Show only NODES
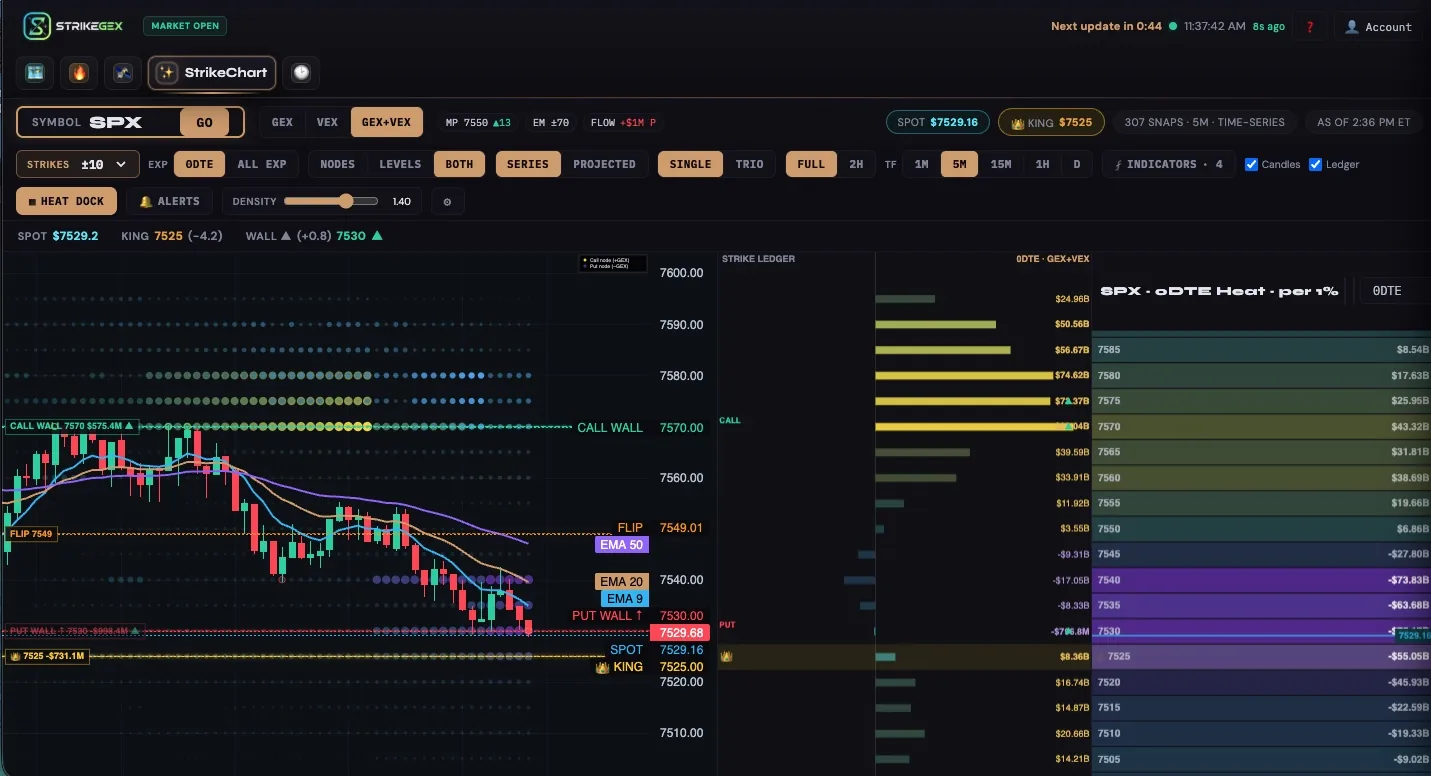This screenshot has width=1431, height=776. 337,164
